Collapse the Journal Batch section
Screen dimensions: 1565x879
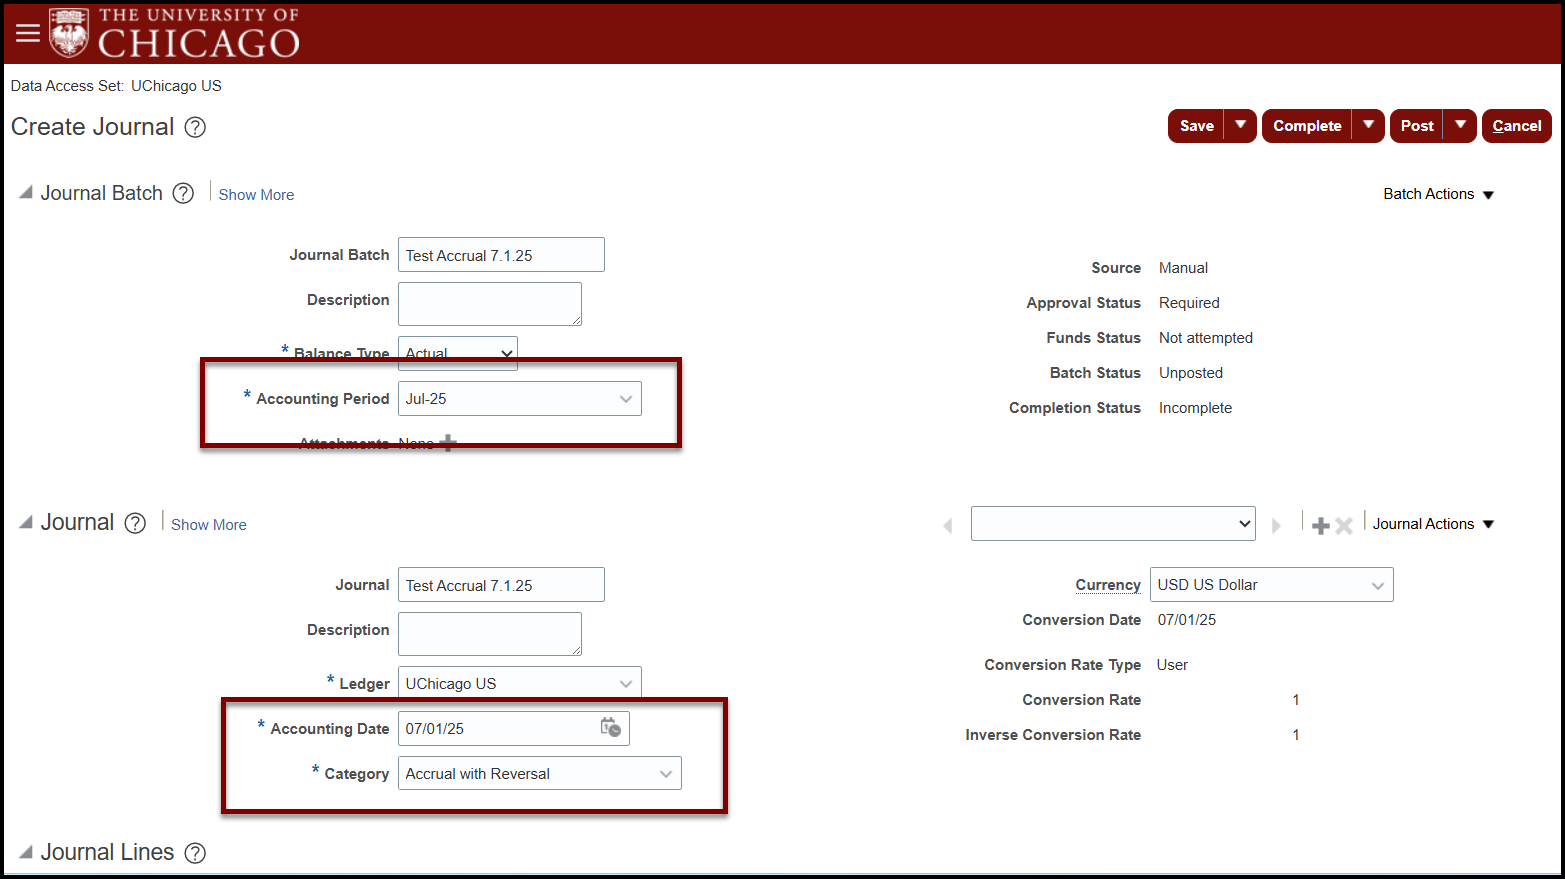click(26, 192)
